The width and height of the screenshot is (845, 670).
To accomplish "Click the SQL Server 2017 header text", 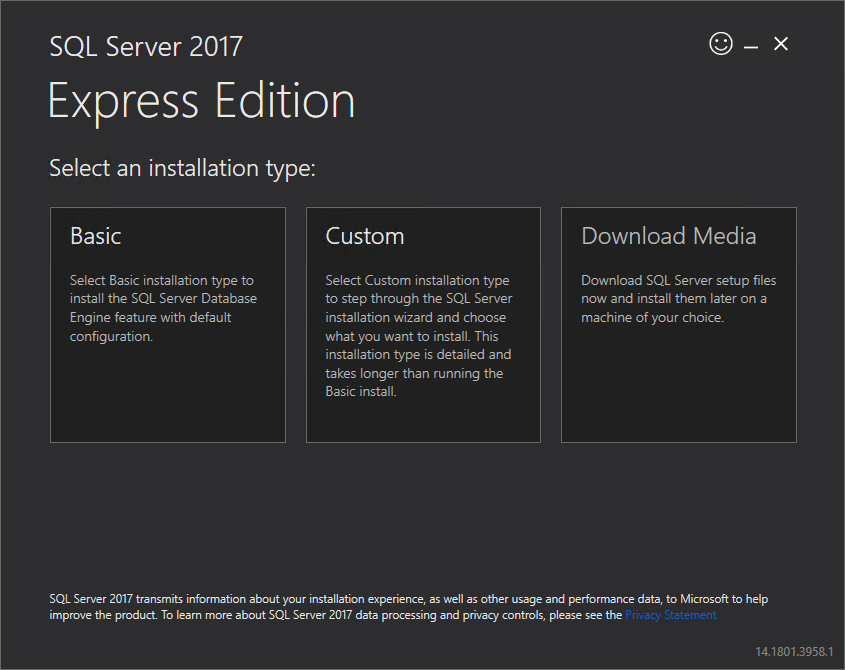I will tap(146, 46).
